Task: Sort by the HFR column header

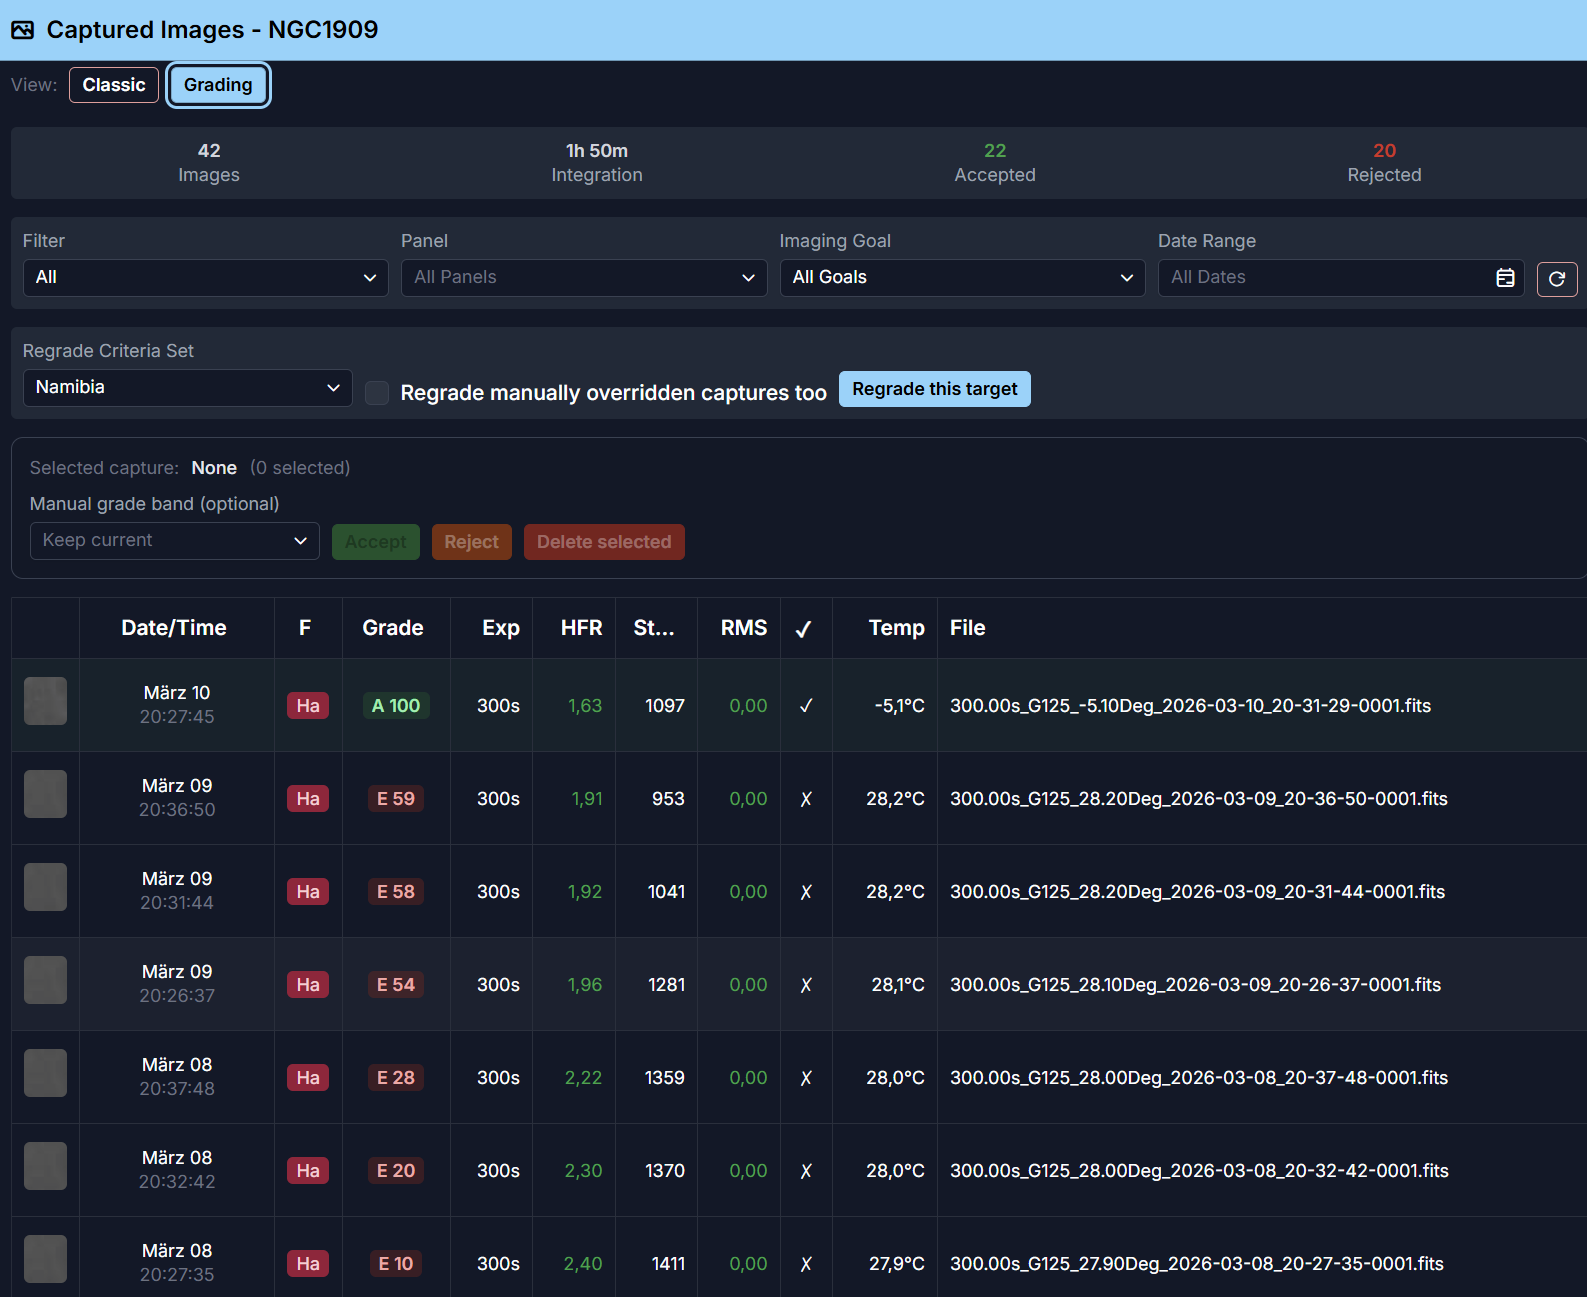Action: 581,628
